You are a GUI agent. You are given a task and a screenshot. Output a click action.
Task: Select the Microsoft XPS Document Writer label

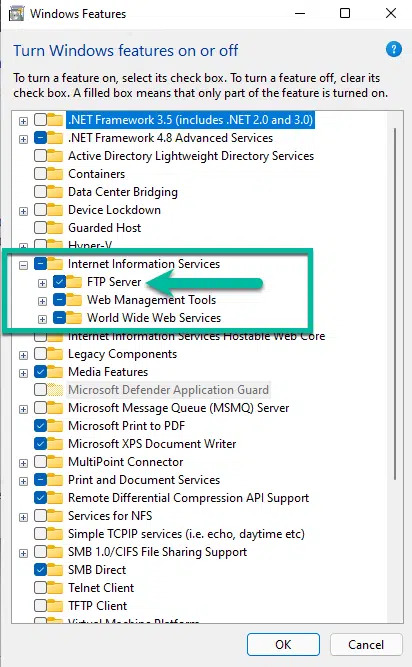coord(152,444)
